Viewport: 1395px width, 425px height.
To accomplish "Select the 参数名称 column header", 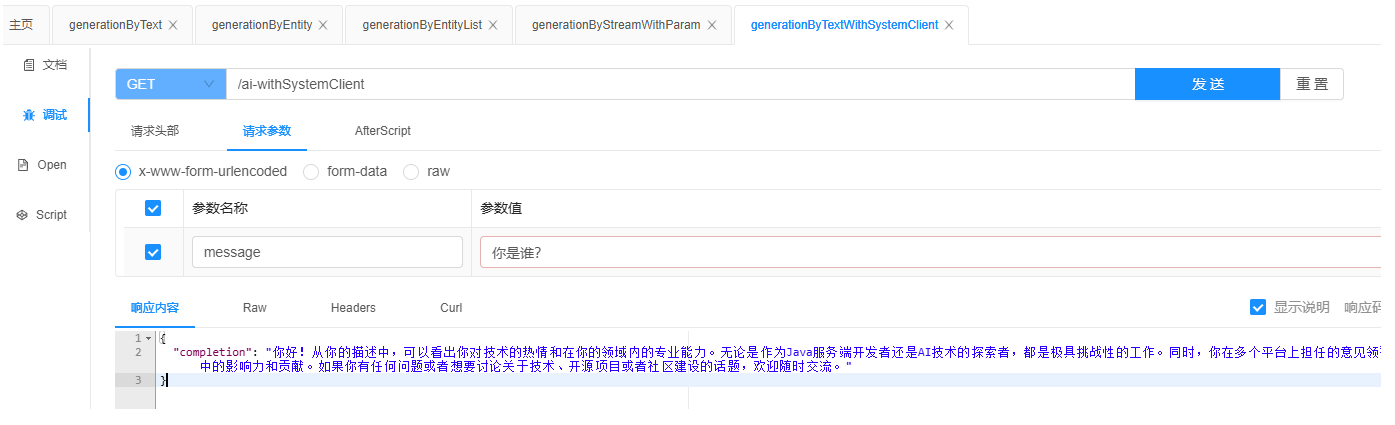I will (x=220, y=208).
